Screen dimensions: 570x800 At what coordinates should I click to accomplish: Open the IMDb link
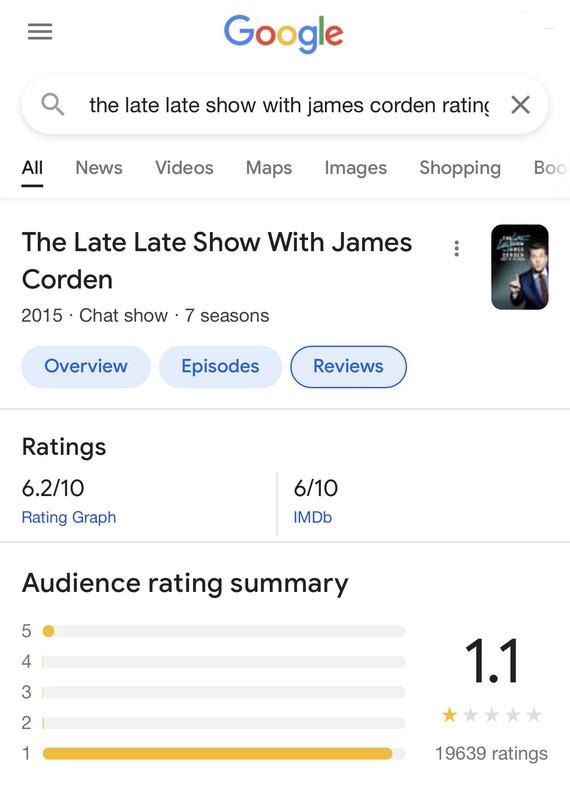(313, 517)
